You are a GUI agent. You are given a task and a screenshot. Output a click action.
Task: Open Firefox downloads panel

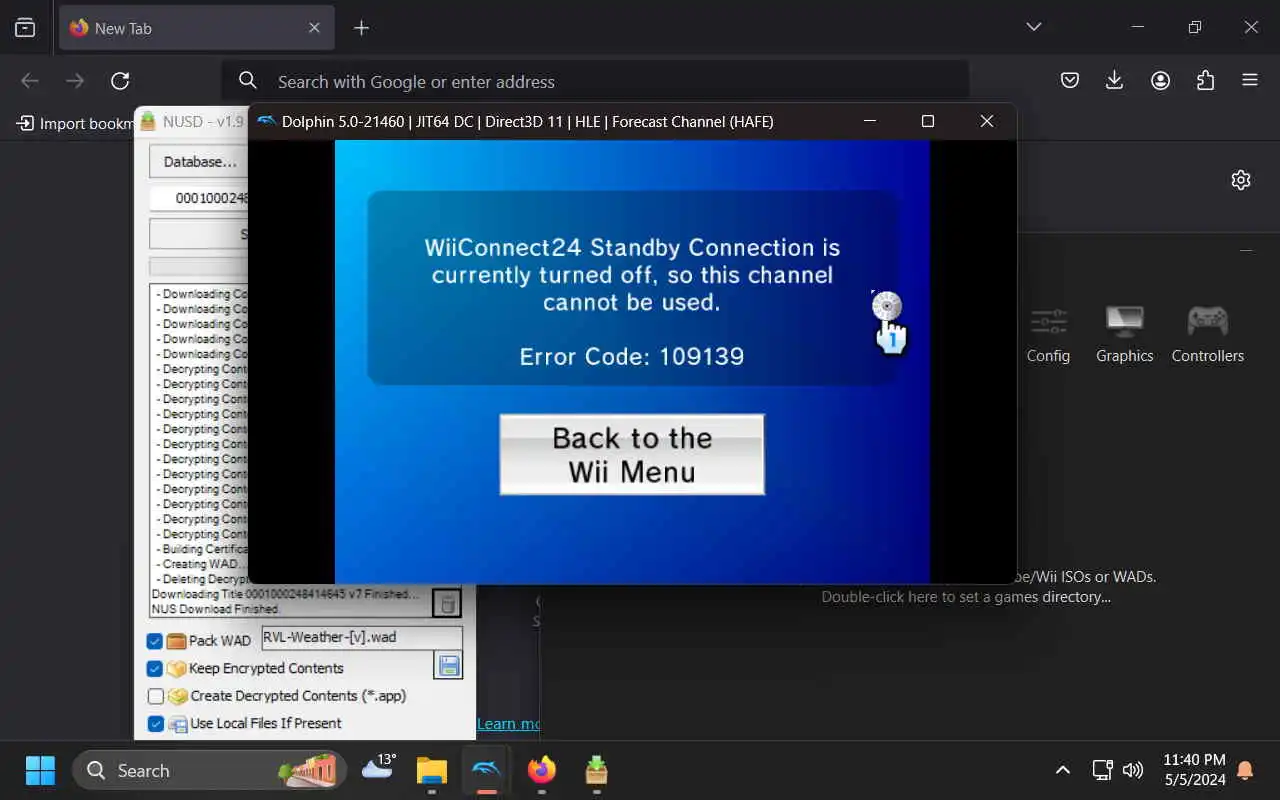click(x=1115, y=81)
